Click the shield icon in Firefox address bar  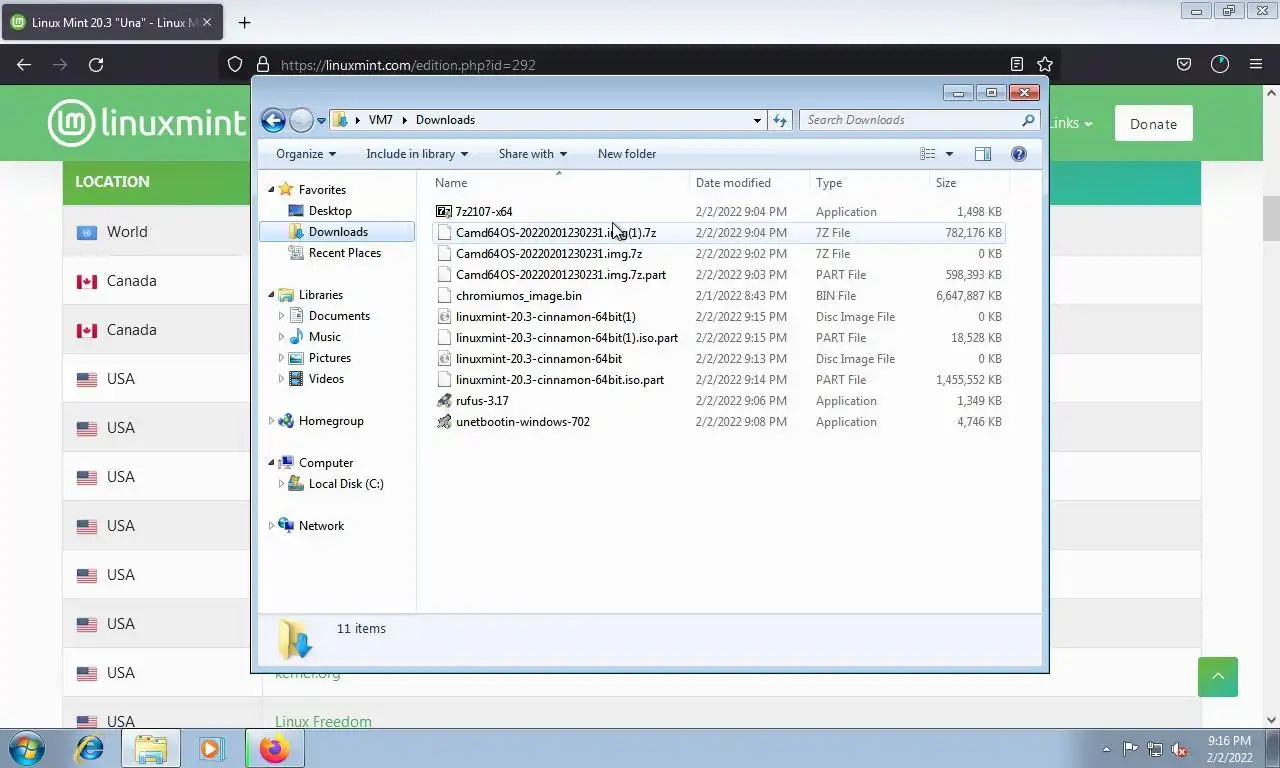(235, 64)
